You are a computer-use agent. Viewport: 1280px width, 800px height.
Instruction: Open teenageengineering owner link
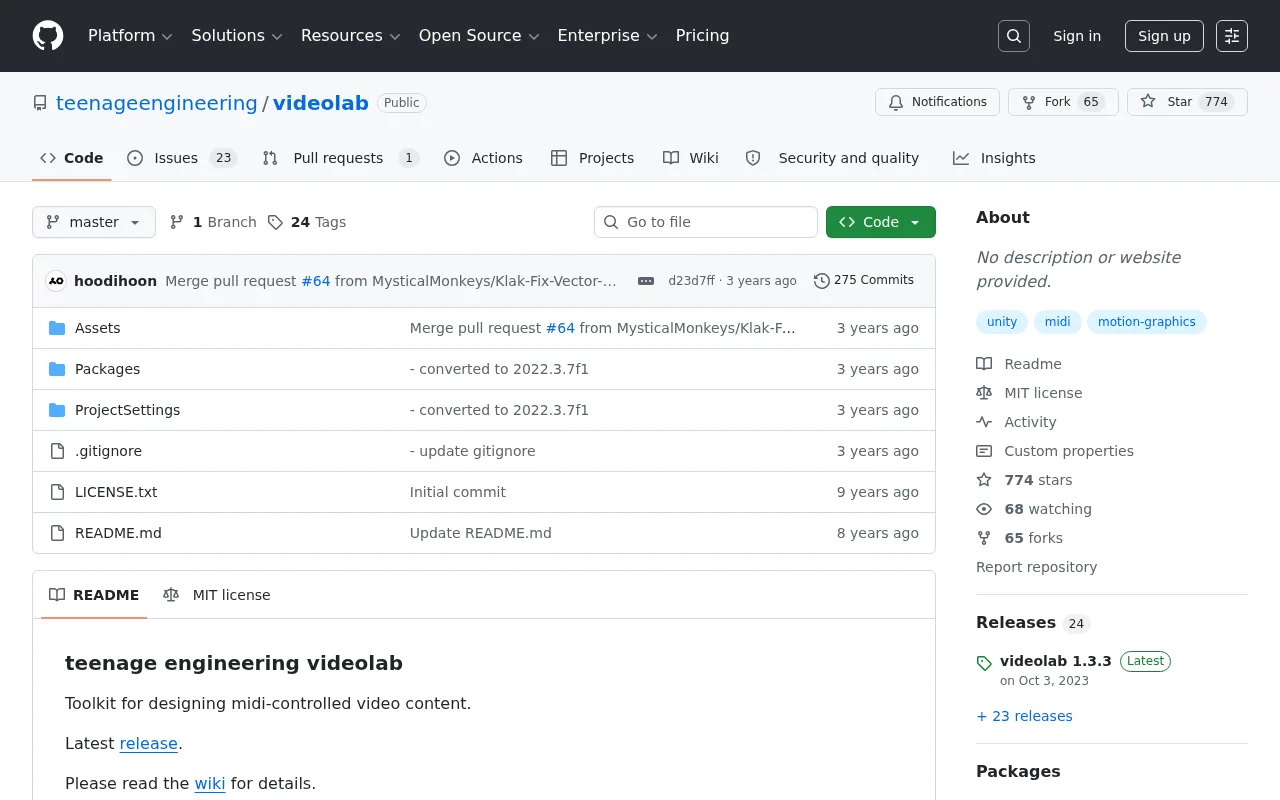tap(157, 103)
